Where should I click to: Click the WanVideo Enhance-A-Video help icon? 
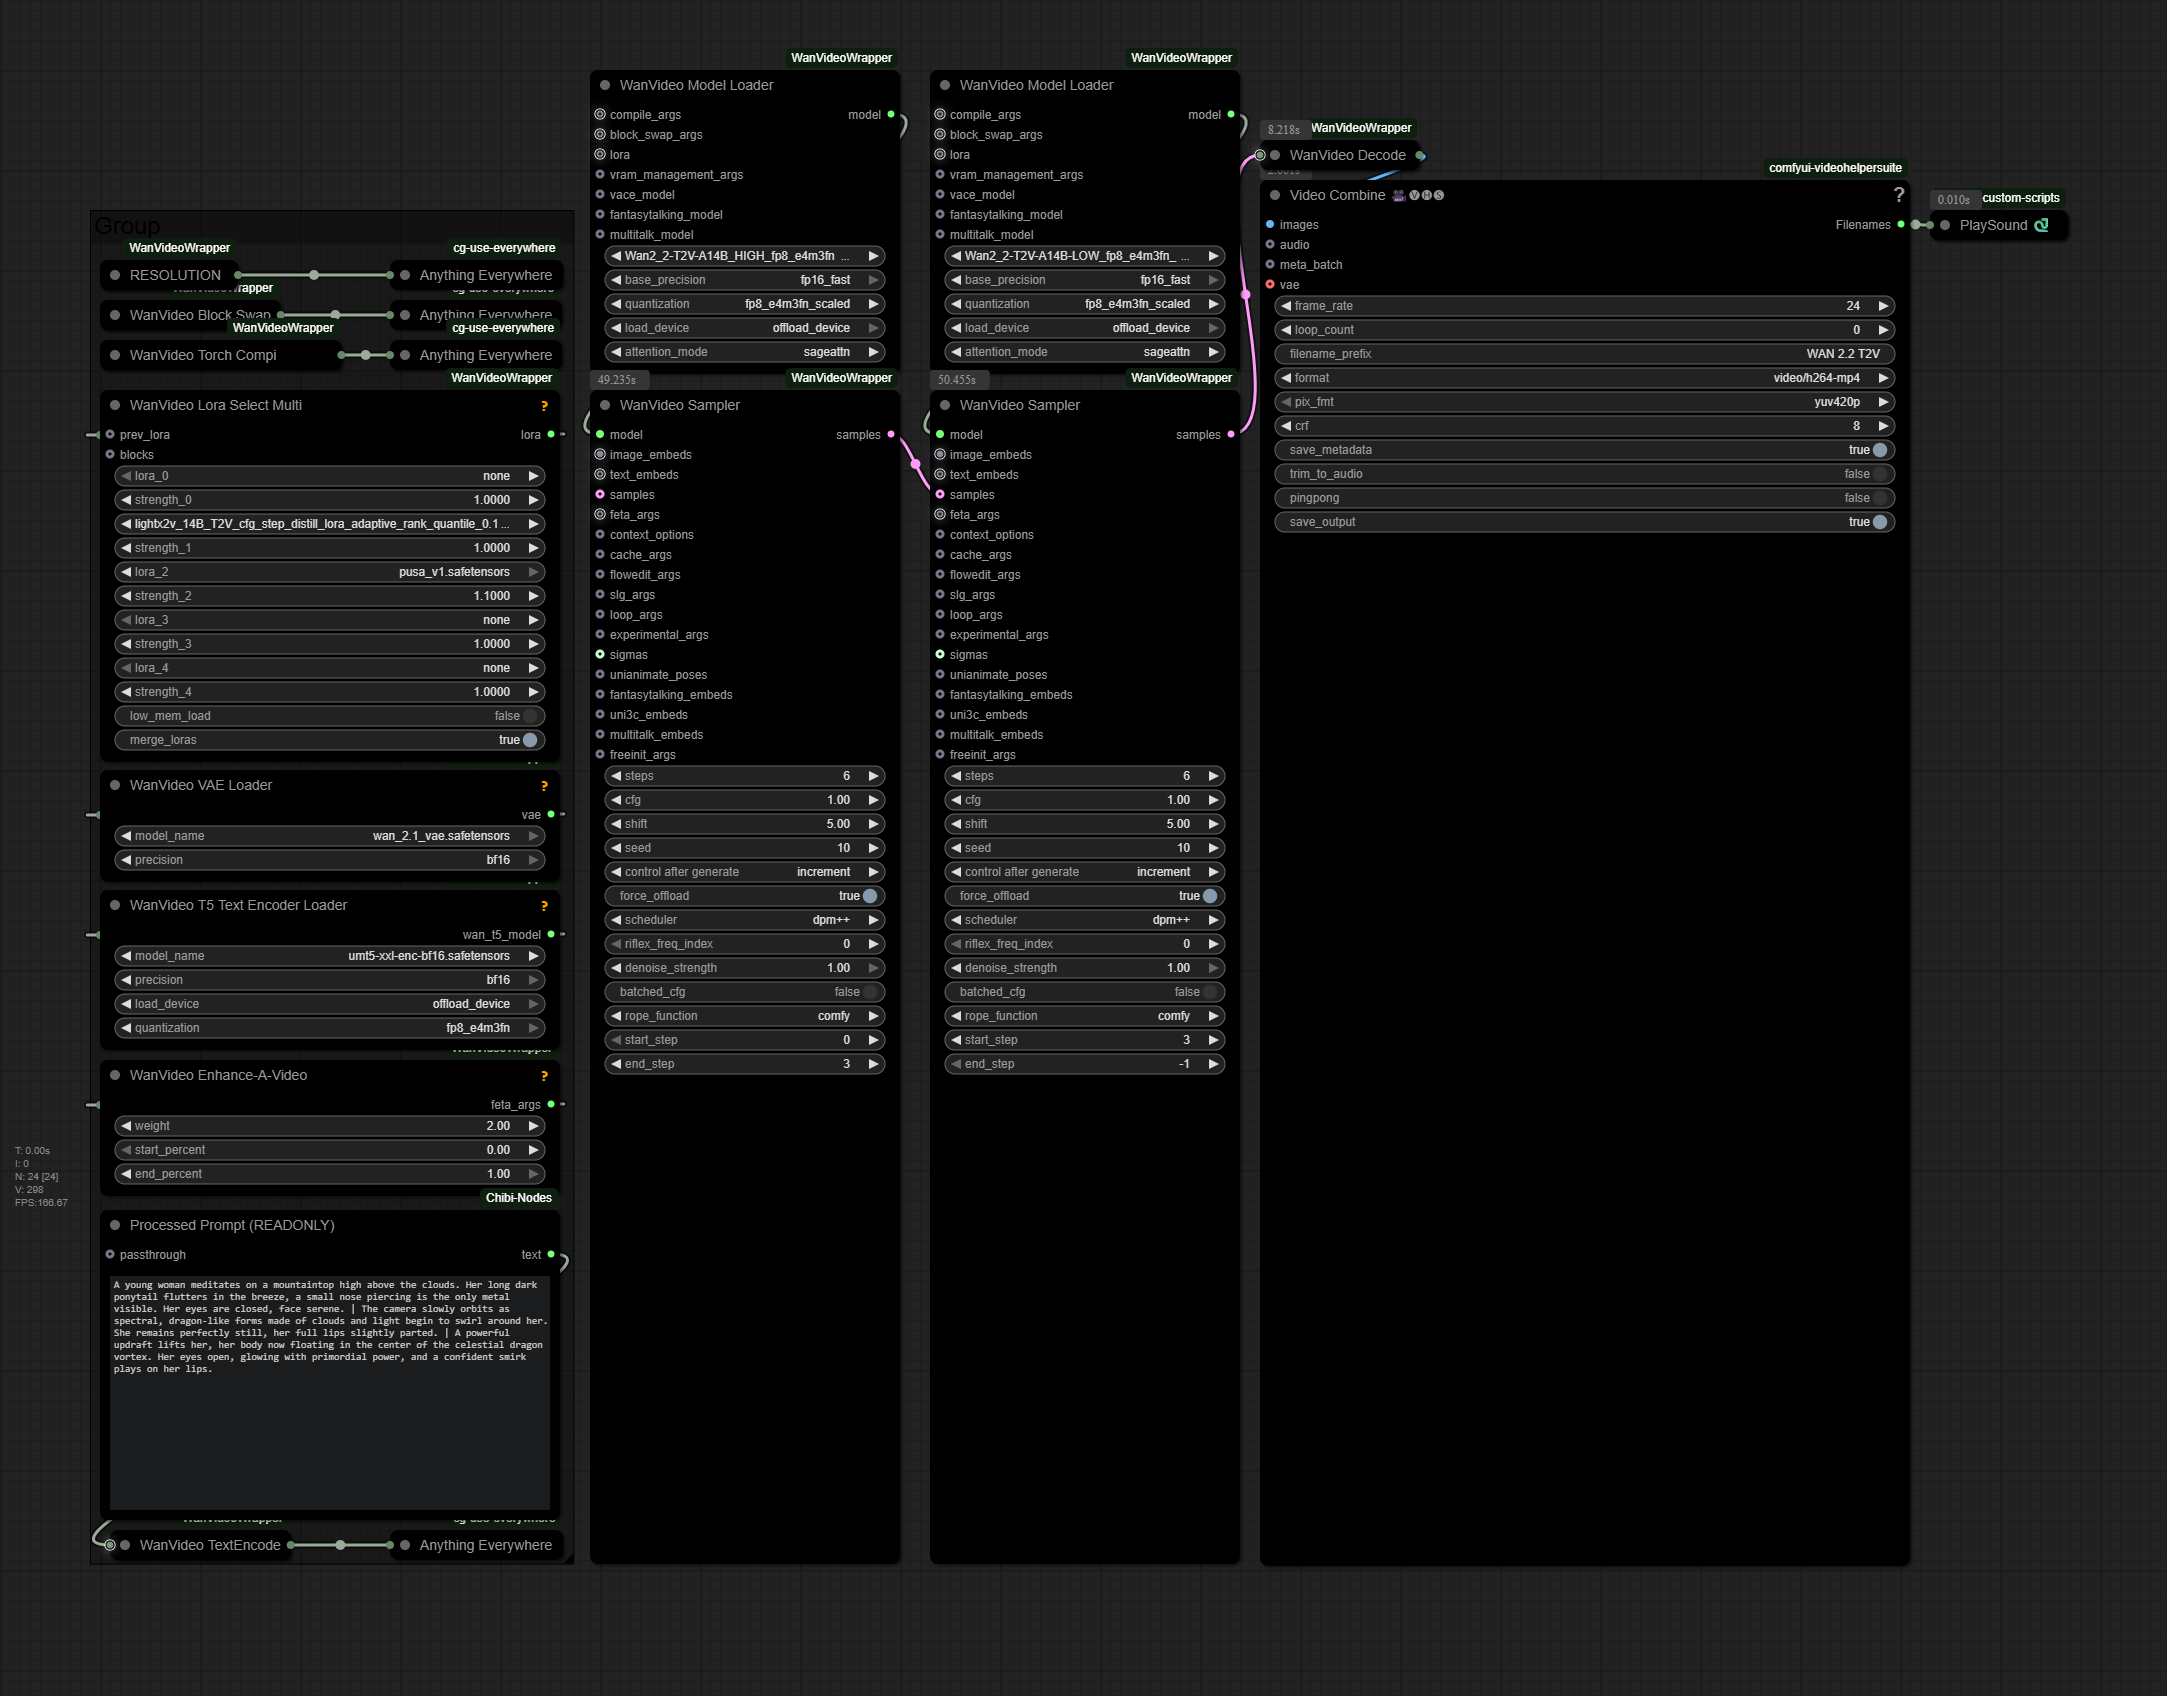tap(544, 1076)
